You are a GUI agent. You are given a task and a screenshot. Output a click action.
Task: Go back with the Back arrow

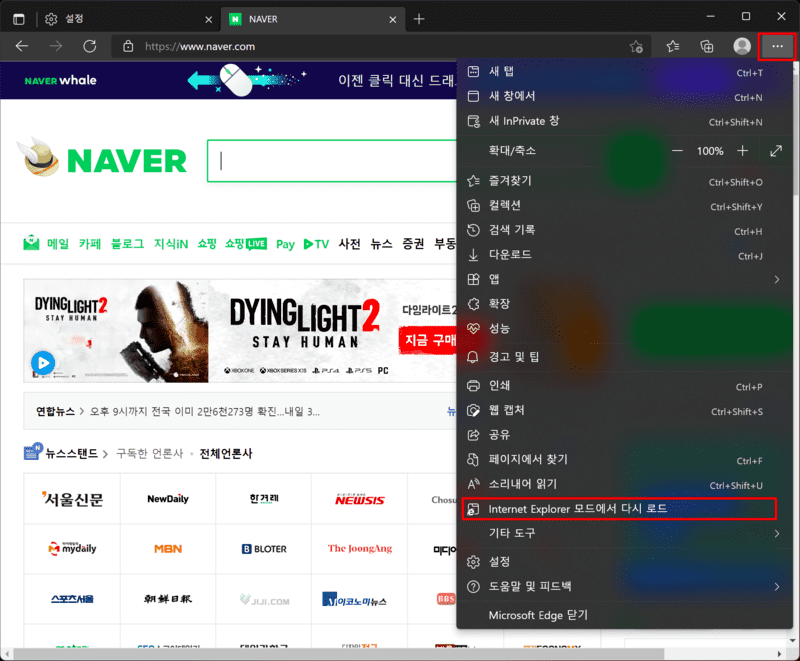(x=22, y=46)
